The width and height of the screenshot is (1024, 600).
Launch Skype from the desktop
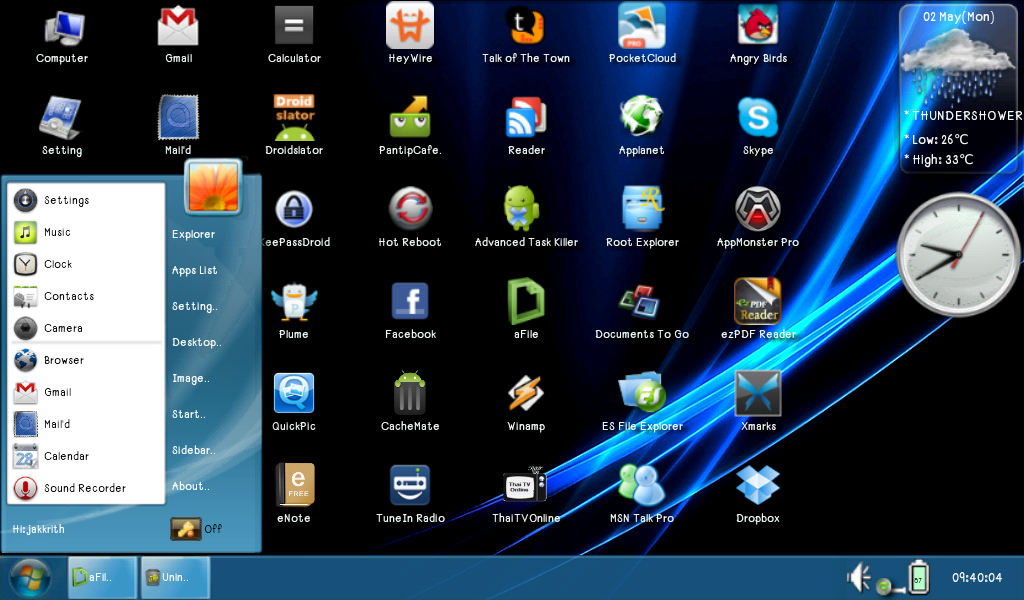pos(758,118)
